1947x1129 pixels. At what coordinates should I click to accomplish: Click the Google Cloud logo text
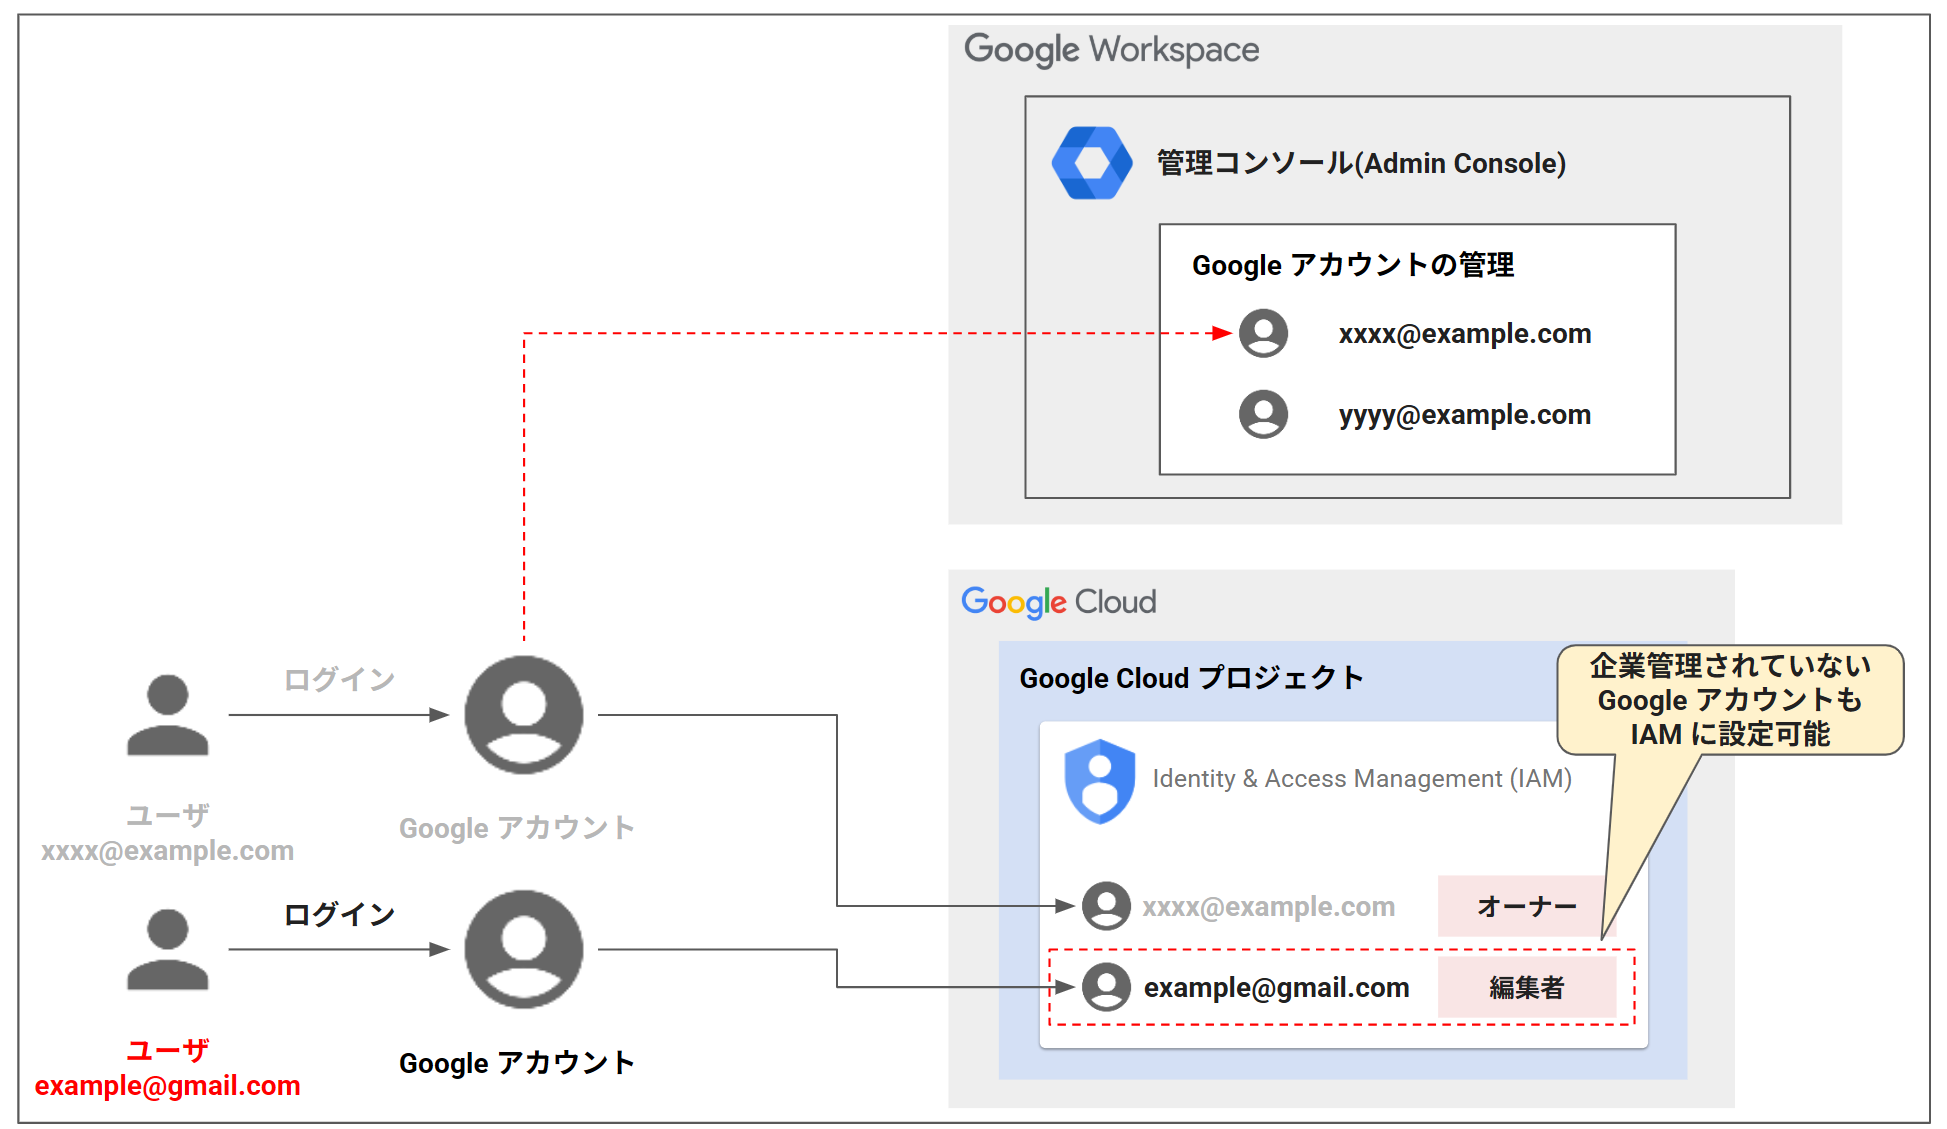[1058, 602]
